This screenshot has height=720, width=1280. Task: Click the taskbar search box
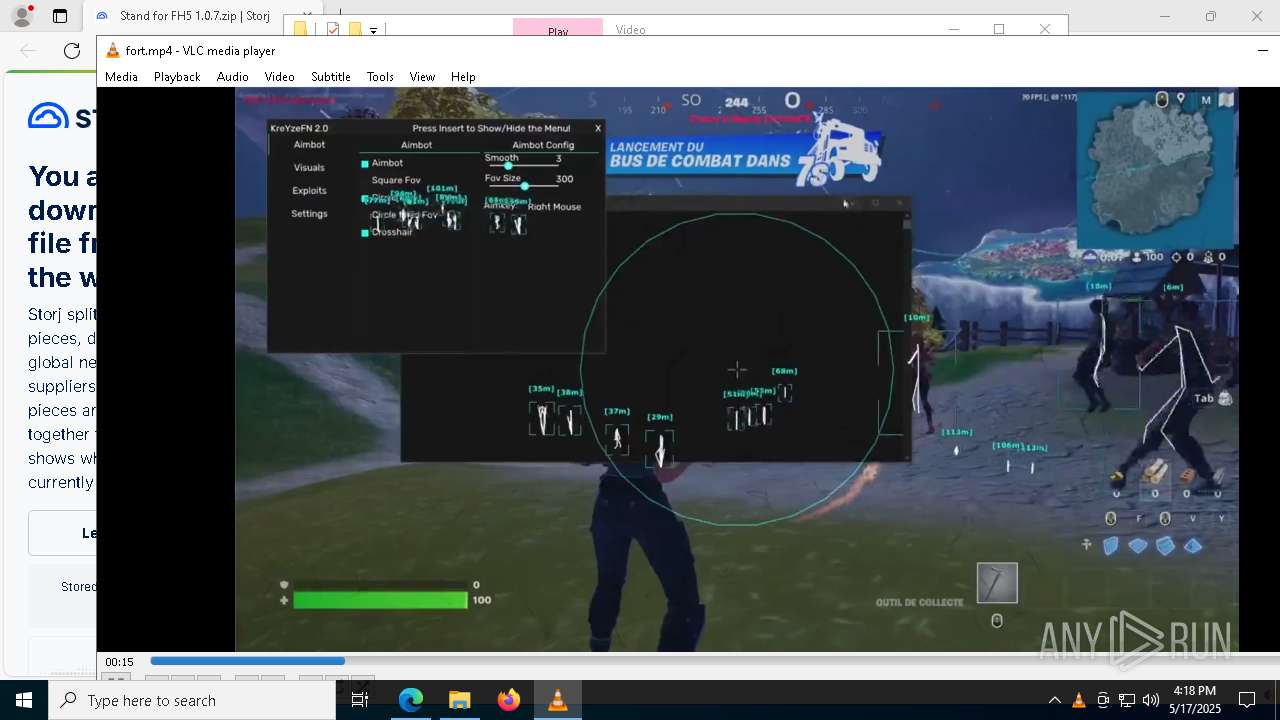point(192,700)
